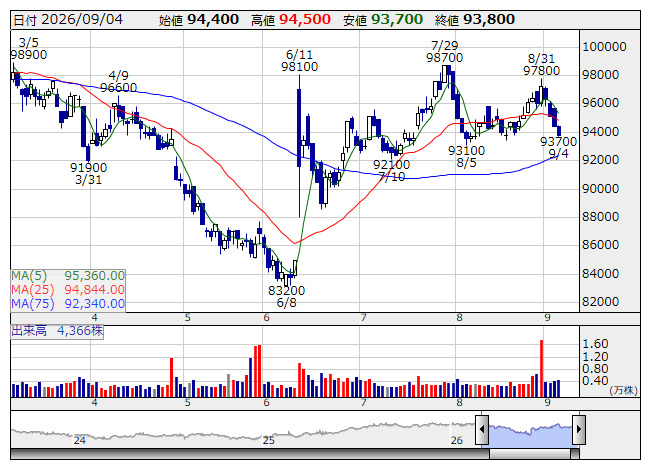
Task: Click month 6 label on price chart axis
Action: (267, 318)
